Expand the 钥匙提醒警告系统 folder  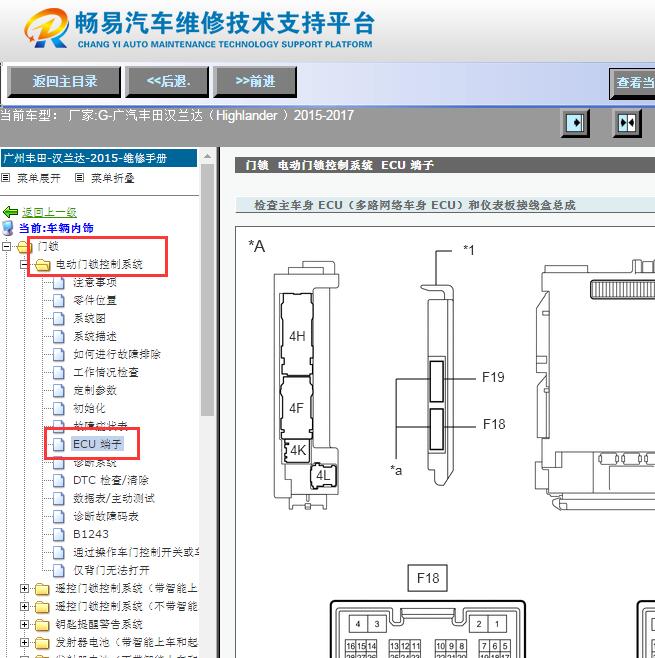pyautogui.click(x=24, y=625)
